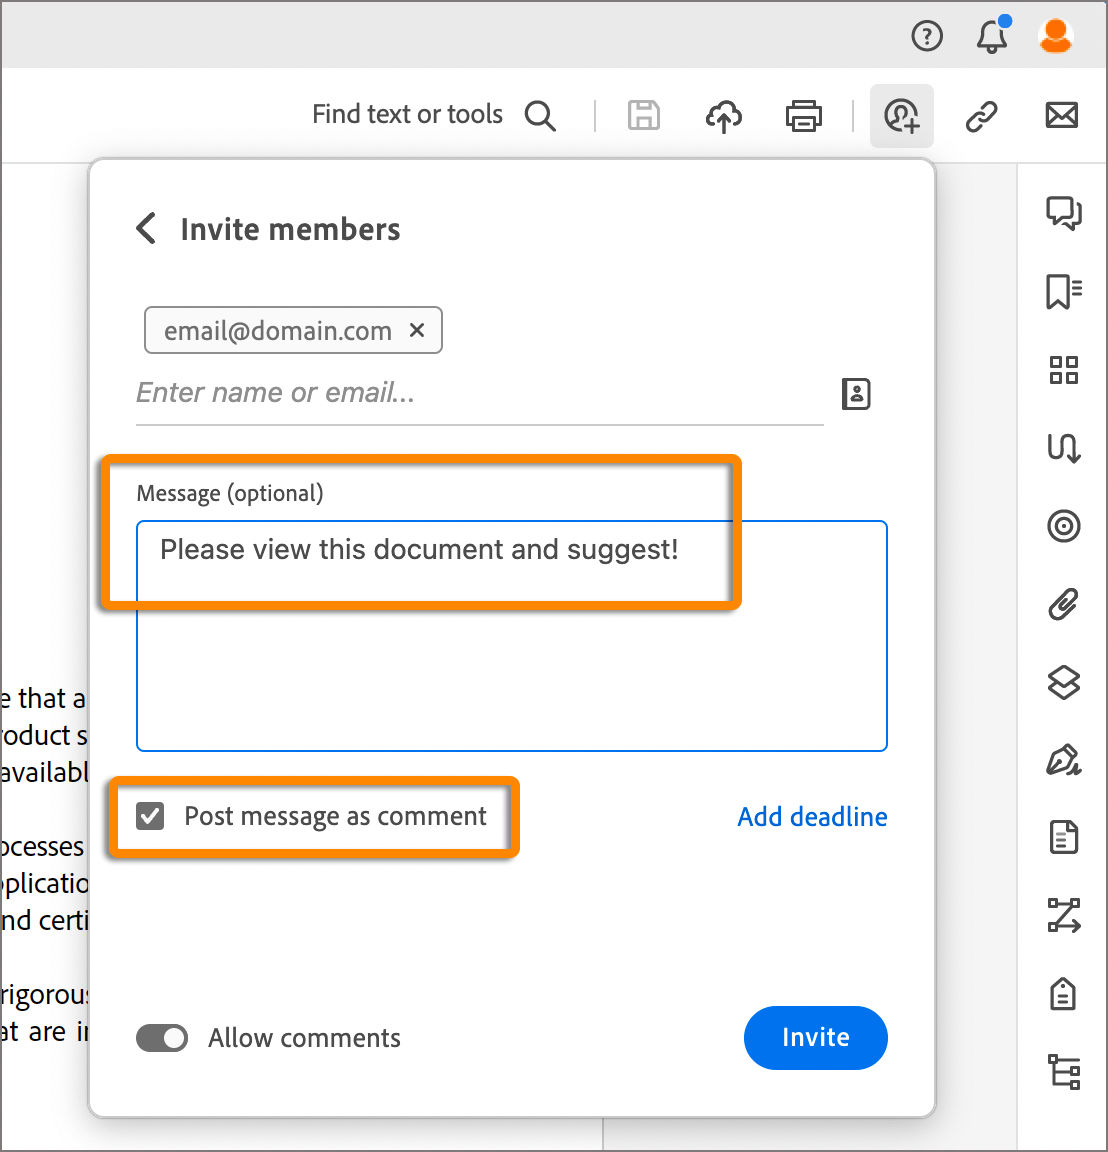The image size is (1108, 1152).
Task: Open the Add deadline link
Action: [811, 817]
